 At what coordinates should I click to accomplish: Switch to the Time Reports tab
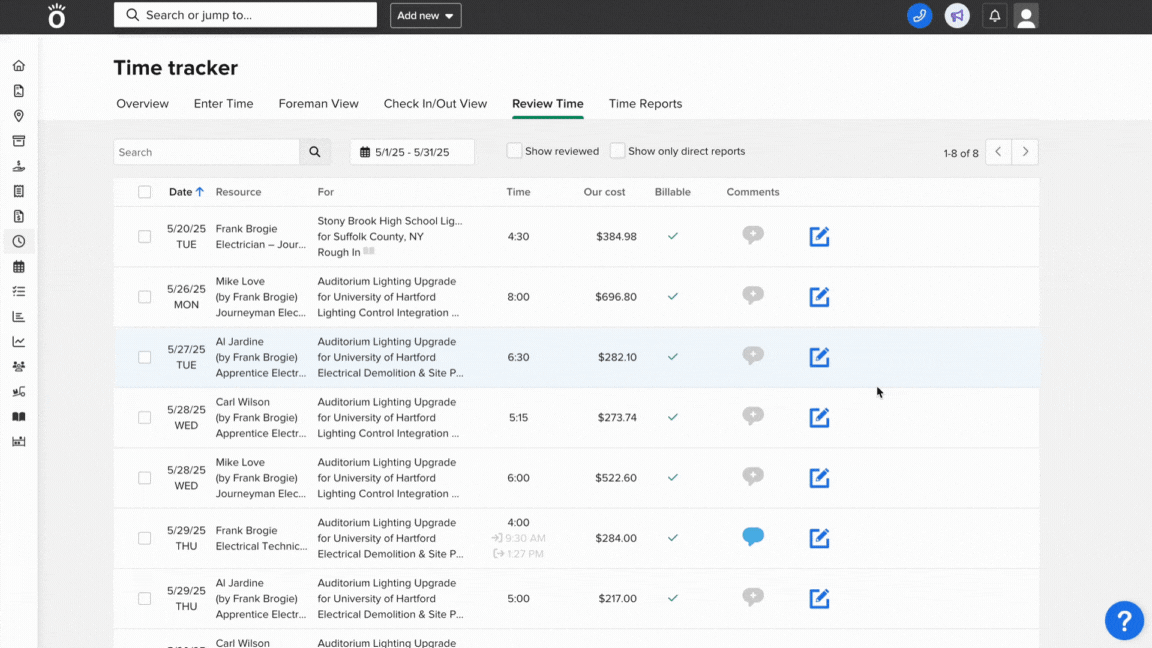point(645,104)
